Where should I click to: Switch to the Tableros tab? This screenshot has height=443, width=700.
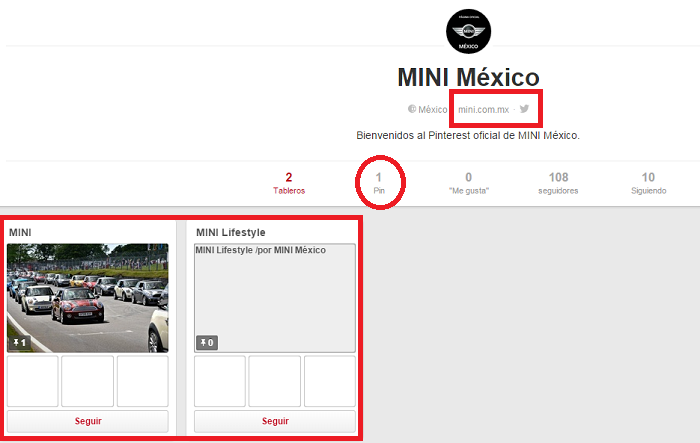point(289,183)
